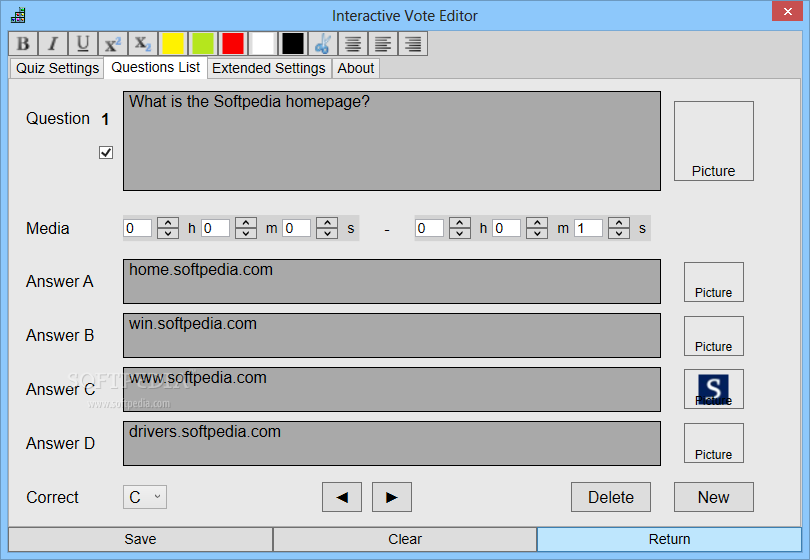This screenshot has height=560, width=810.
Task: Click the Answer B field win.softpedia.com
Action: click(392, 335)
